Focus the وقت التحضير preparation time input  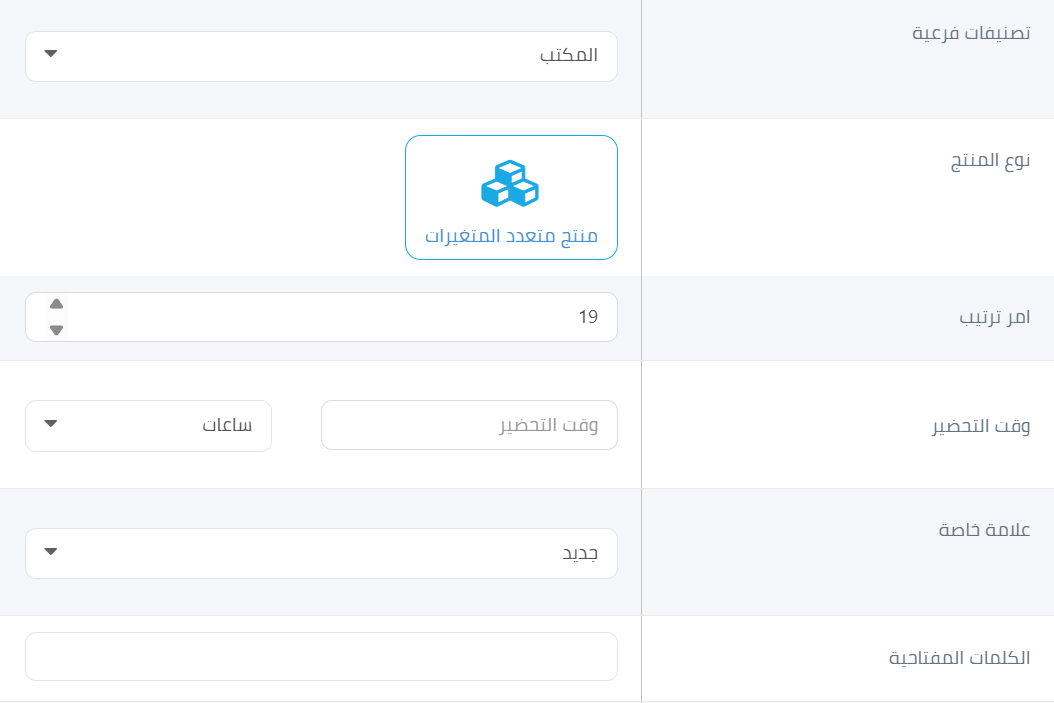469,425
